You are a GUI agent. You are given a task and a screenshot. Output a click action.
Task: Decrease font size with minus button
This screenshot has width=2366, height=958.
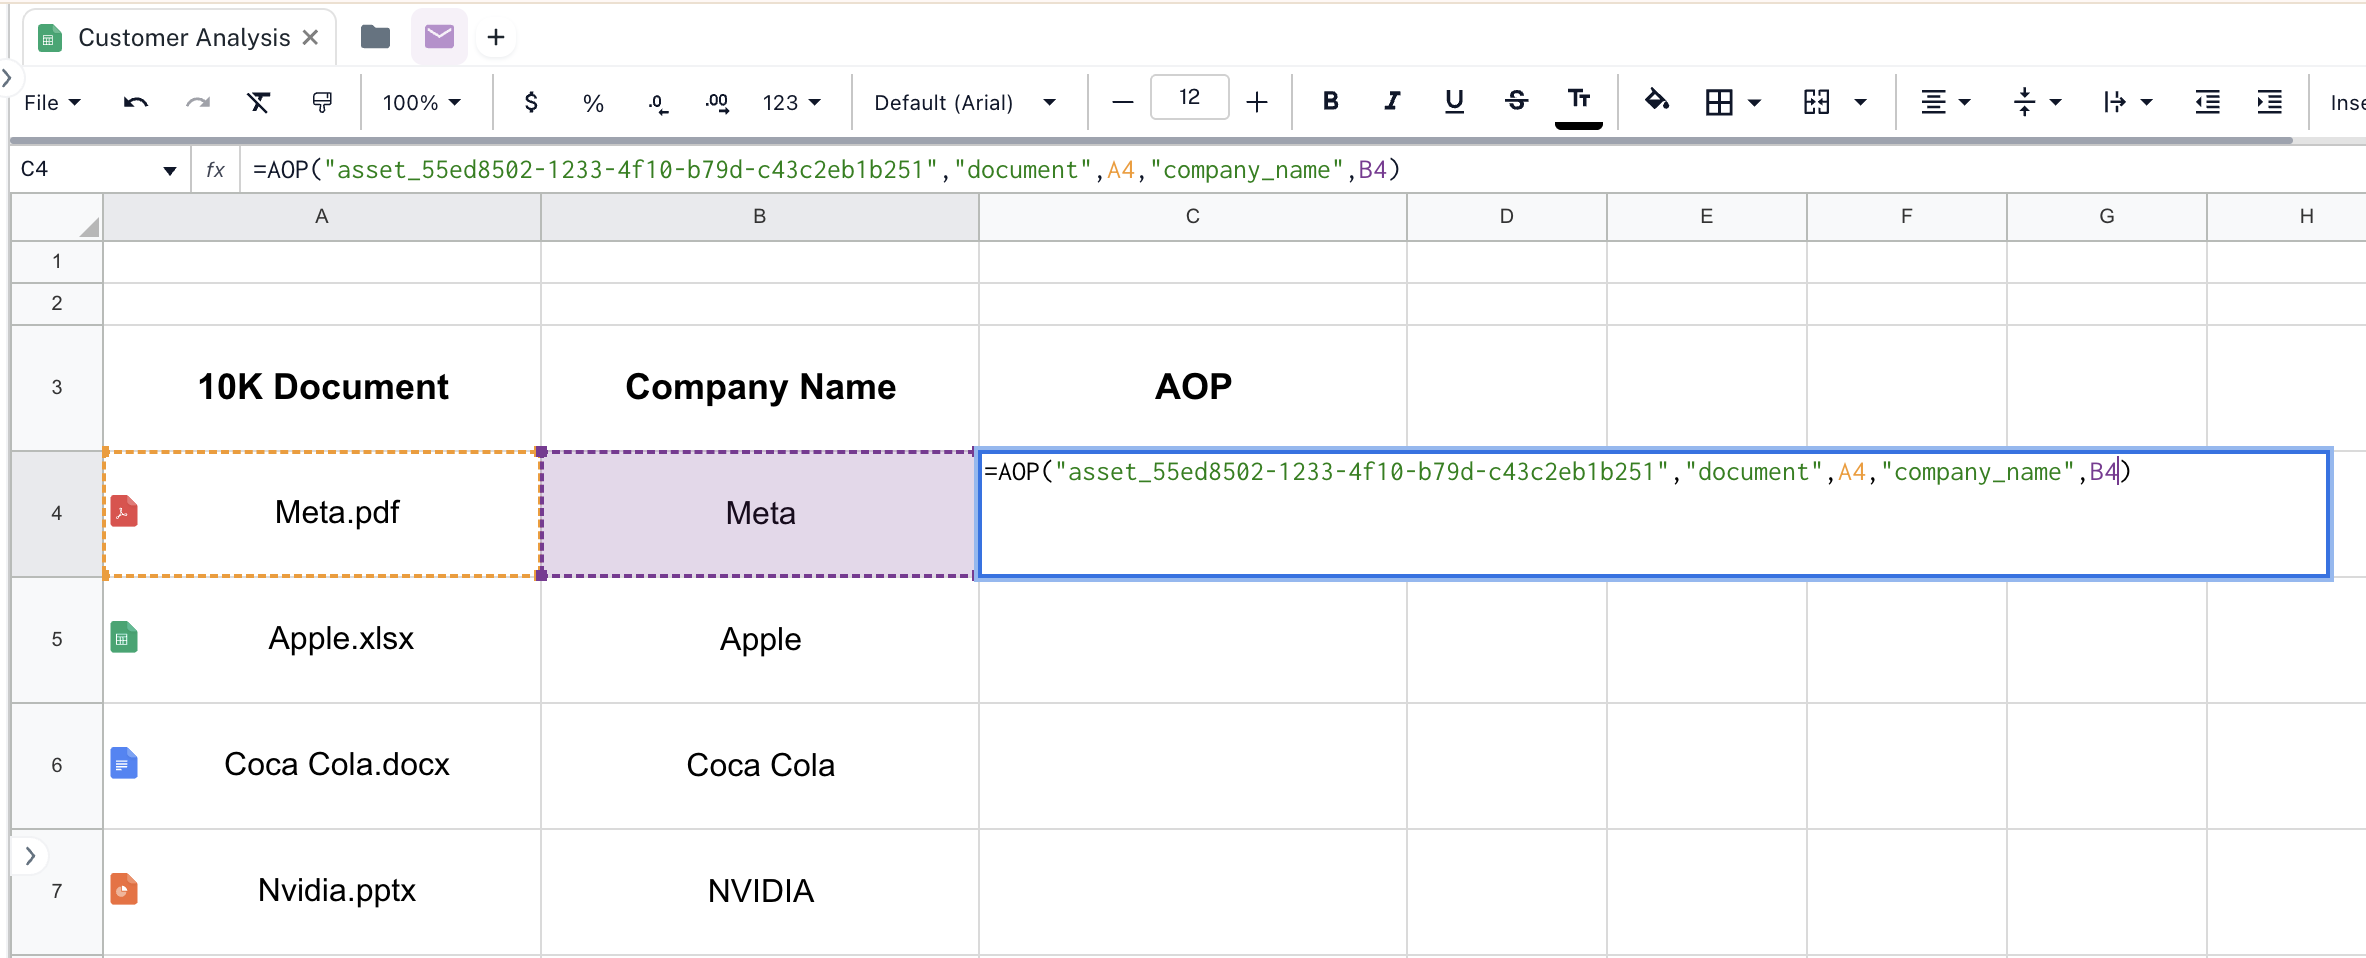[1122, 102]
